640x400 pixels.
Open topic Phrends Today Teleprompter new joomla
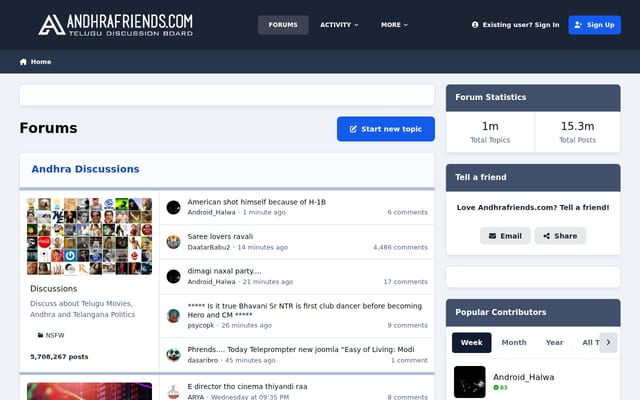[x=301, y=349]
